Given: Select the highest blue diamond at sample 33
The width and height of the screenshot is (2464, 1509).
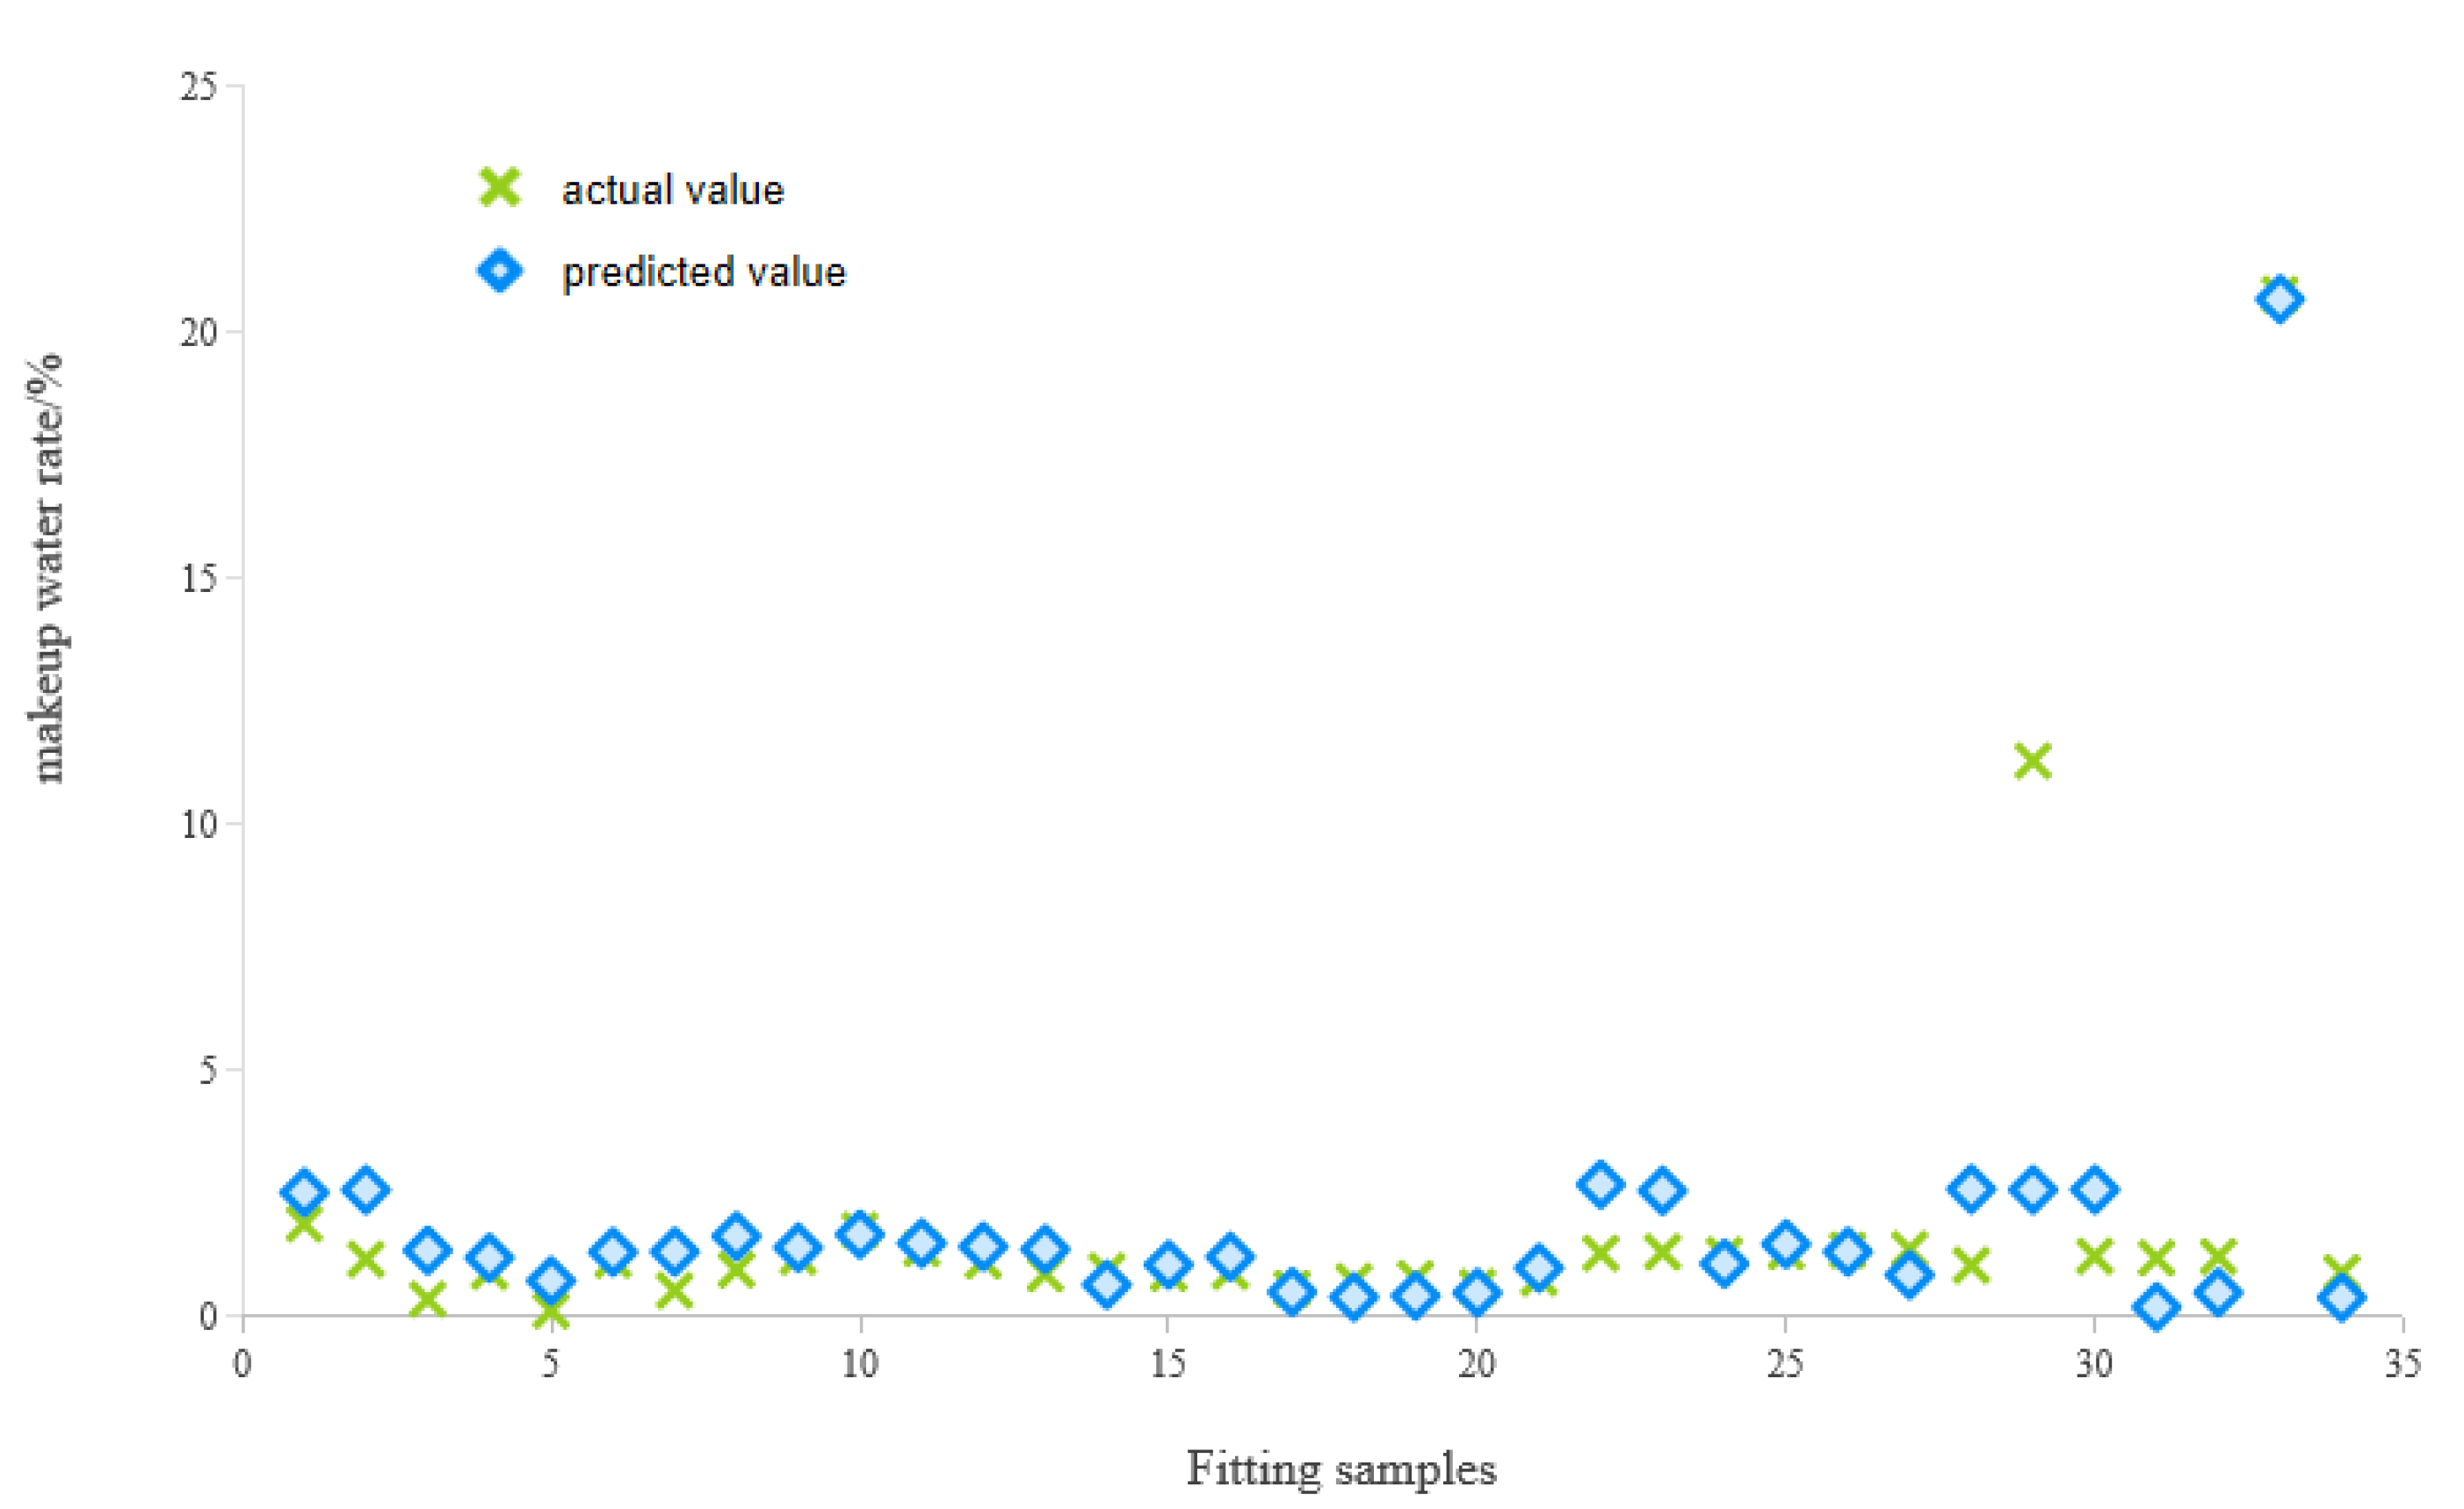Looking at the screenshot, I should (2279, 299).
